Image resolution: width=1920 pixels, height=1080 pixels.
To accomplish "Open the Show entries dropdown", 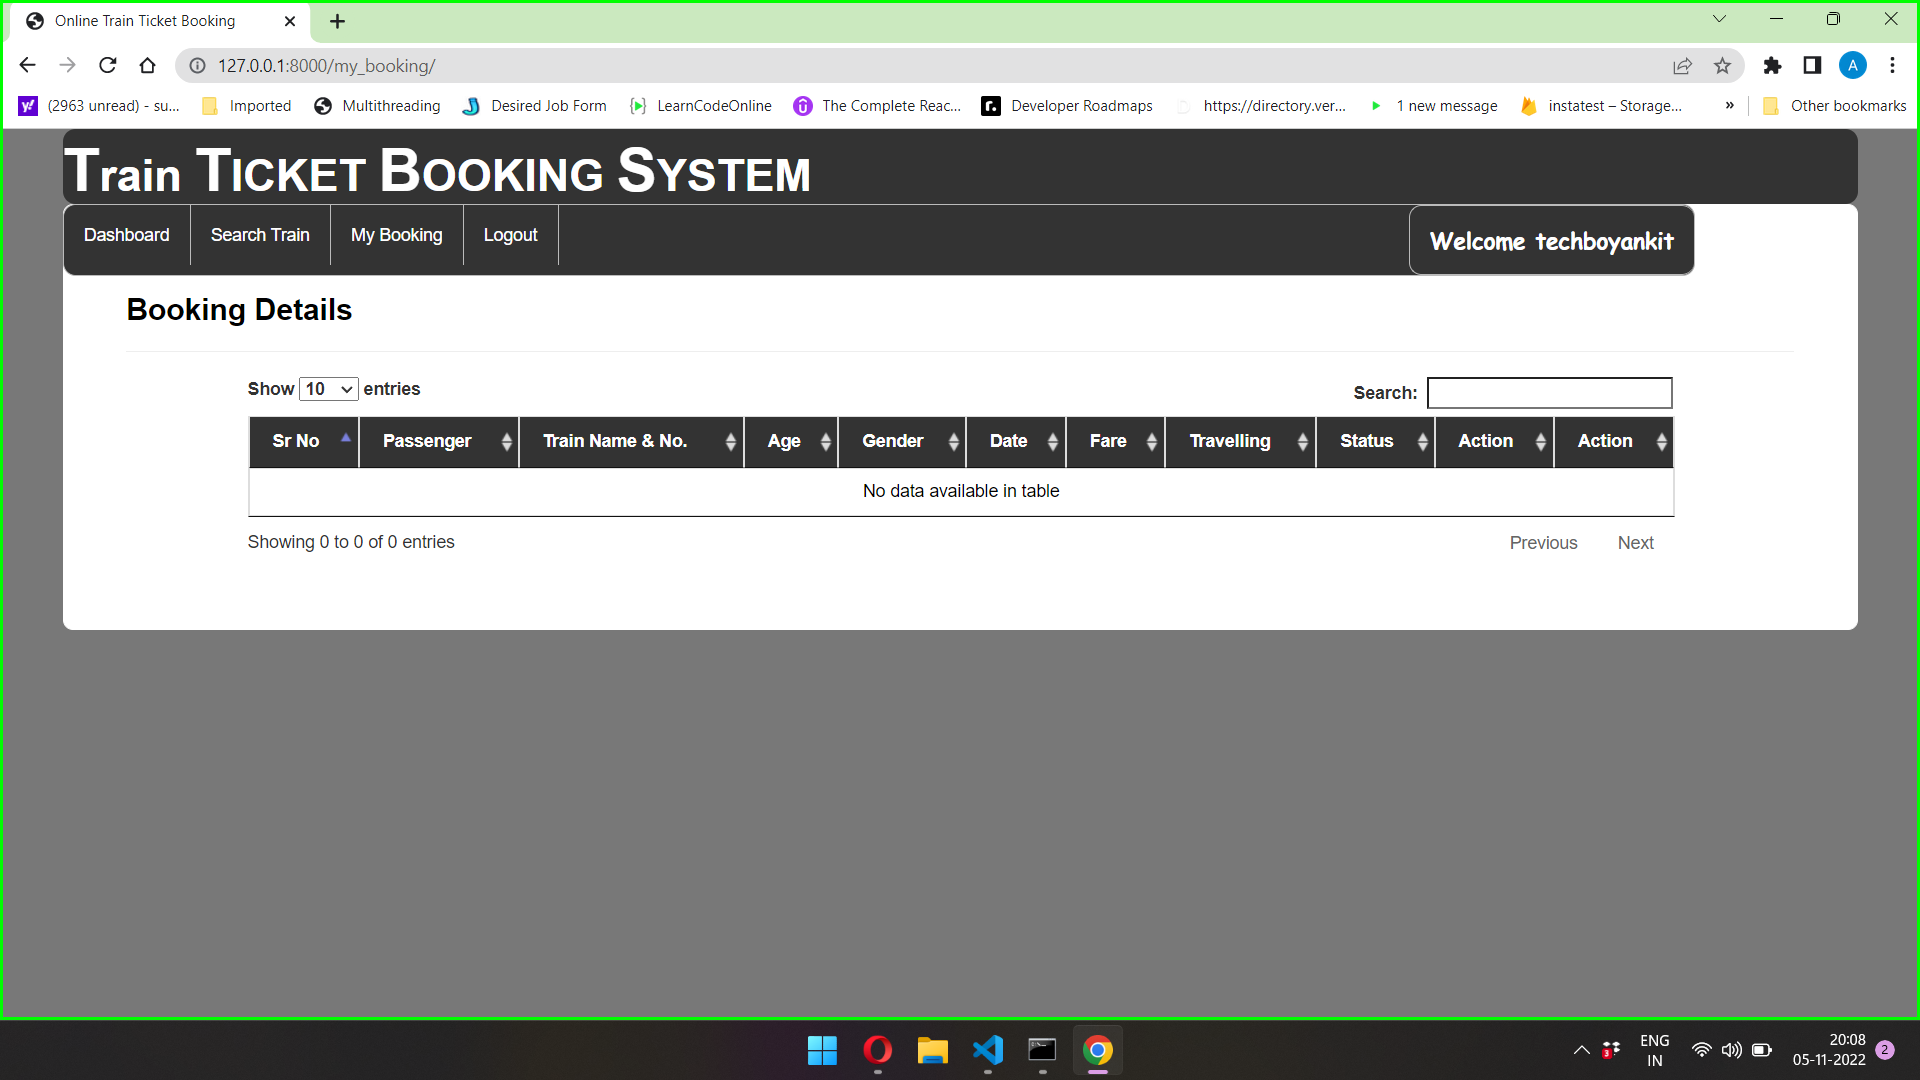I will (328, 389).
